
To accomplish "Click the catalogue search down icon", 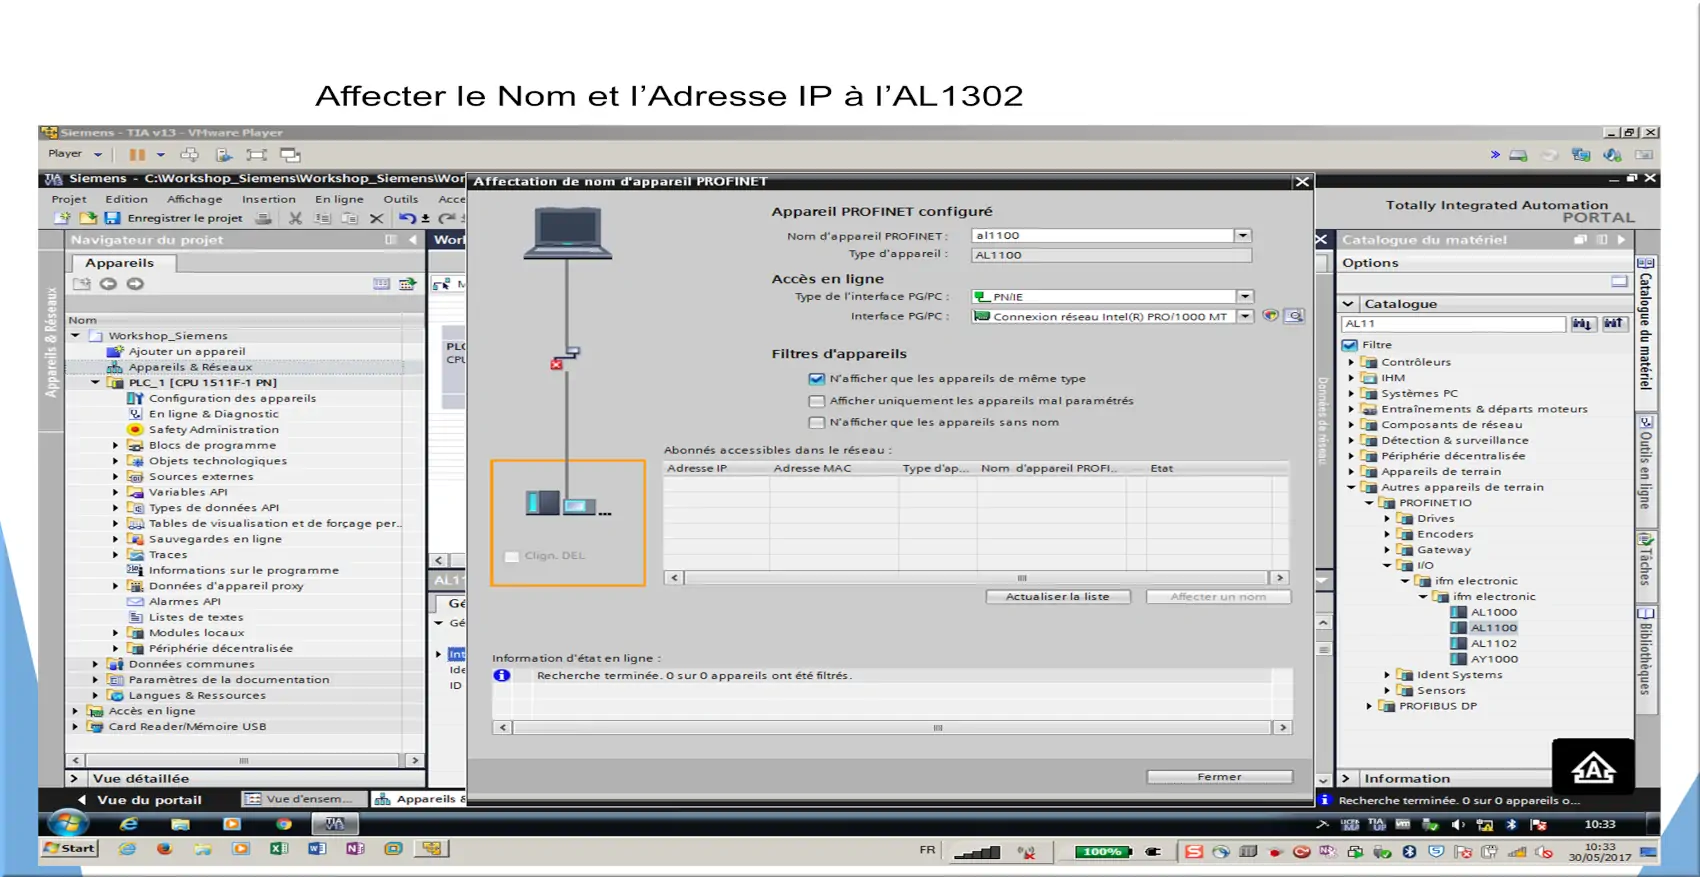I will 1582,324.
